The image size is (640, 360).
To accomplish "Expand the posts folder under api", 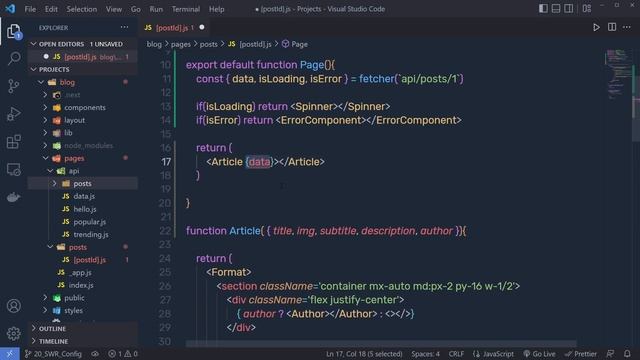I will pyautogui.click(x=82, y=183).
